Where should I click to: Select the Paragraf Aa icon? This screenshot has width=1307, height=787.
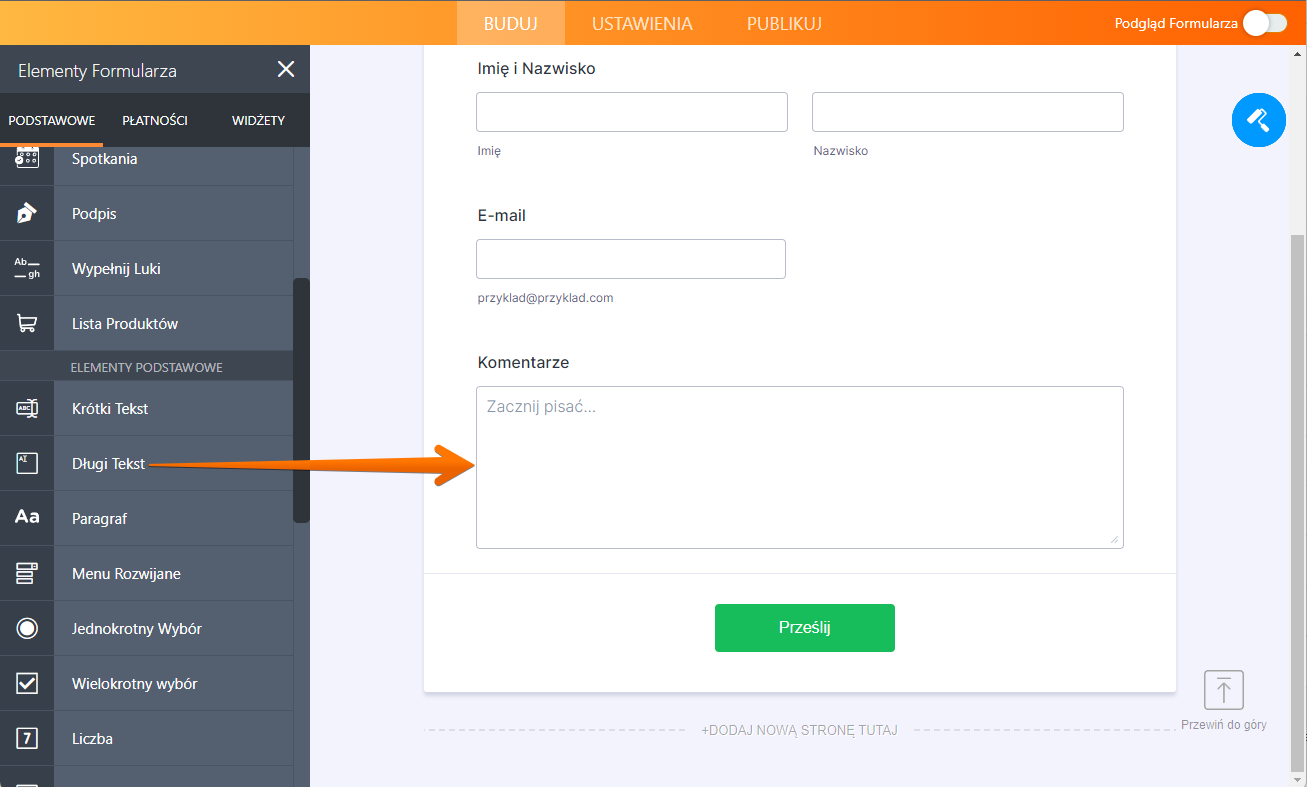click(x=27, y=518)
